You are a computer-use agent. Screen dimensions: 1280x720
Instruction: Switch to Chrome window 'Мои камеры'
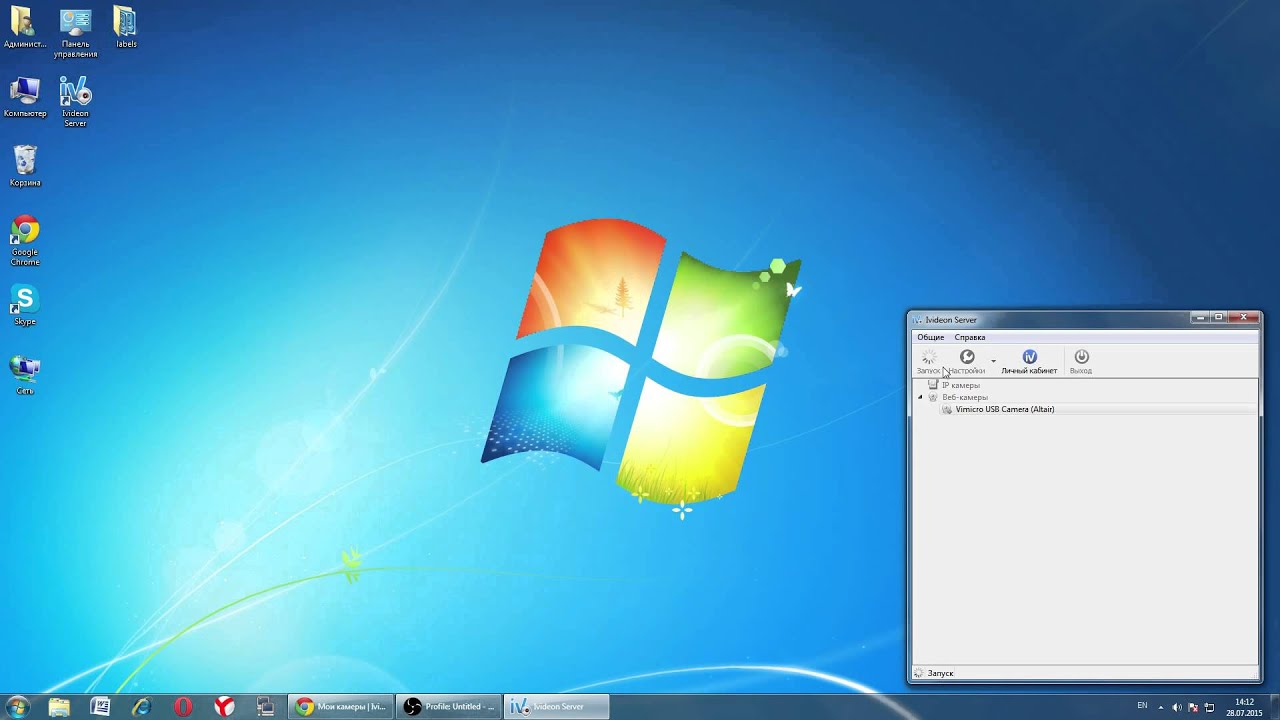tap(341, 706)
